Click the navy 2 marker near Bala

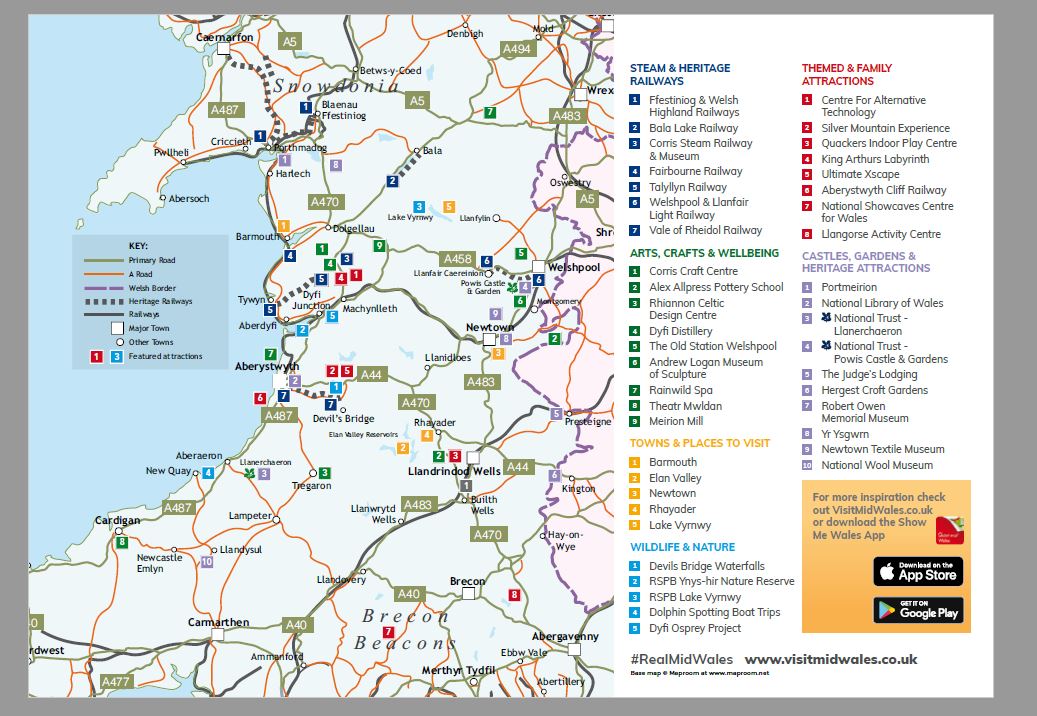coord(392,180)
